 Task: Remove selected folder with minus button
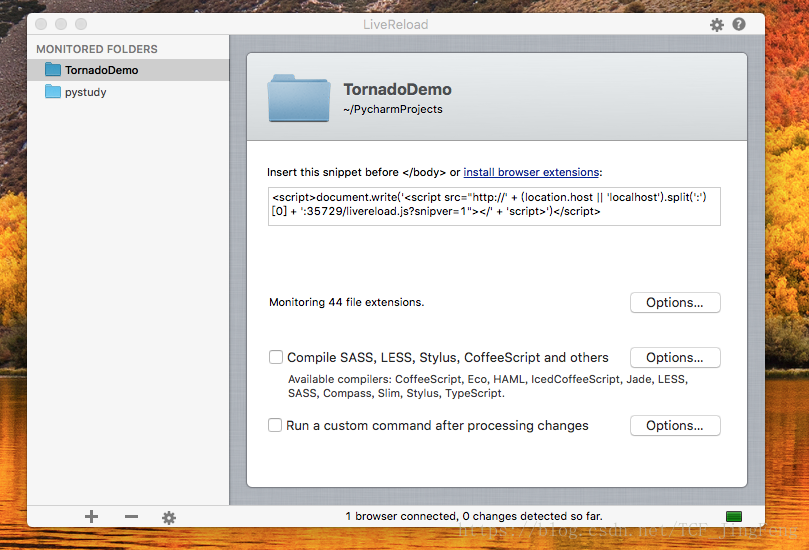131,516
